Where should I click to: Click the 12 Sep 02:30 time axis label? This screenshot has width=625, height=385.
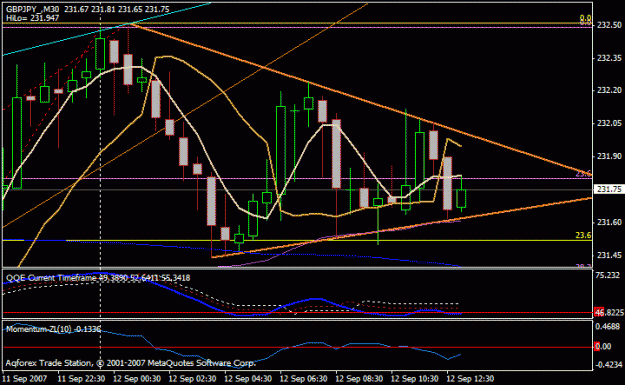coord(192,379)
